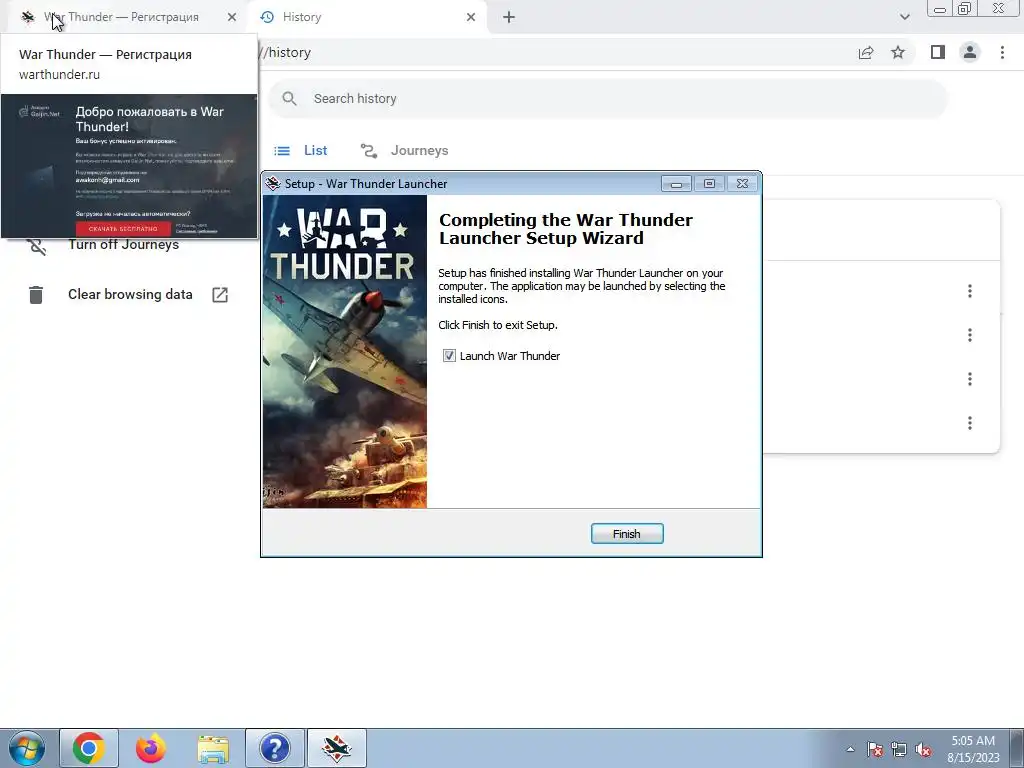Toggle the browser side panel icon
1024x768 pixels.
(938, 52)
